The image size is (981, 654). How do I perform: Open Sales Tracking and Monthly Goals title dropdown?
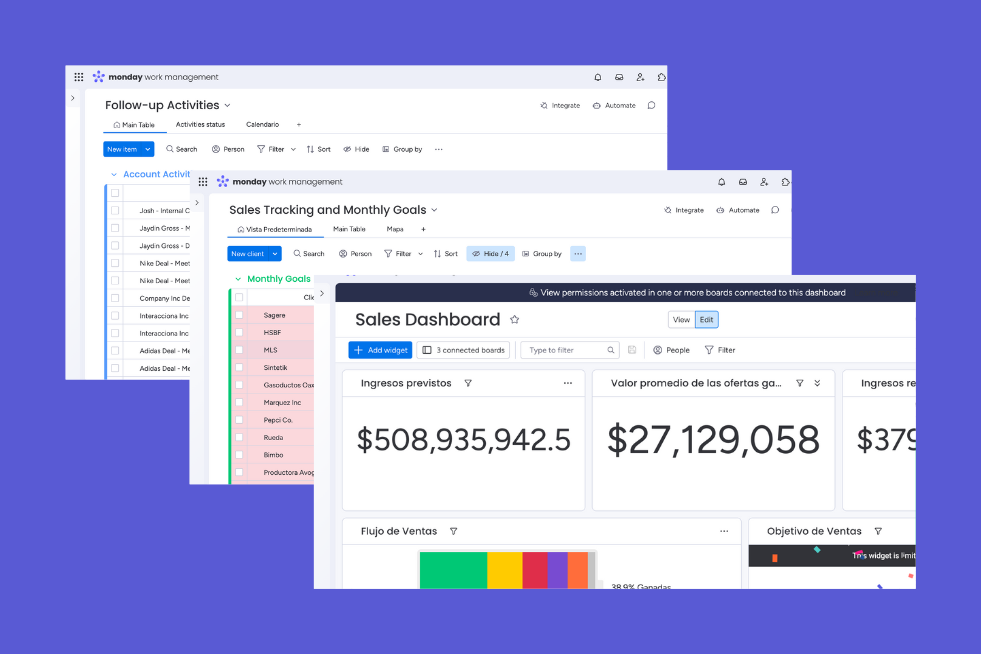pos(434,210)
